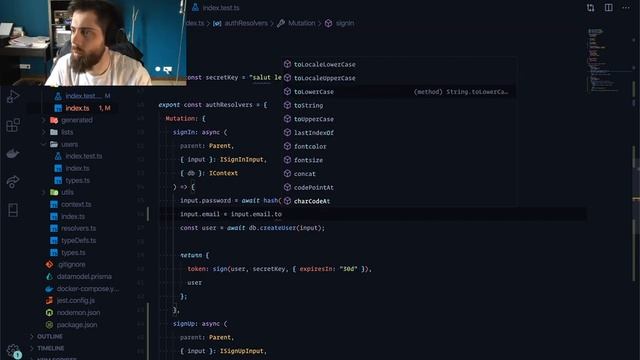Open the types.ts file above .gitignore
The width and height of the screenshot is (640, 360).
click(x=73, y=253)
